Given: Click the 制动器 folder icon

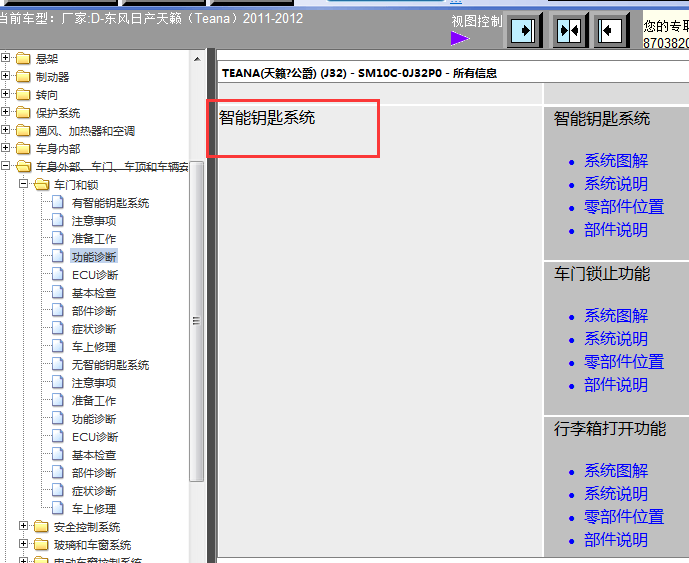Looking at the screenshot, I should click(23, 76).
